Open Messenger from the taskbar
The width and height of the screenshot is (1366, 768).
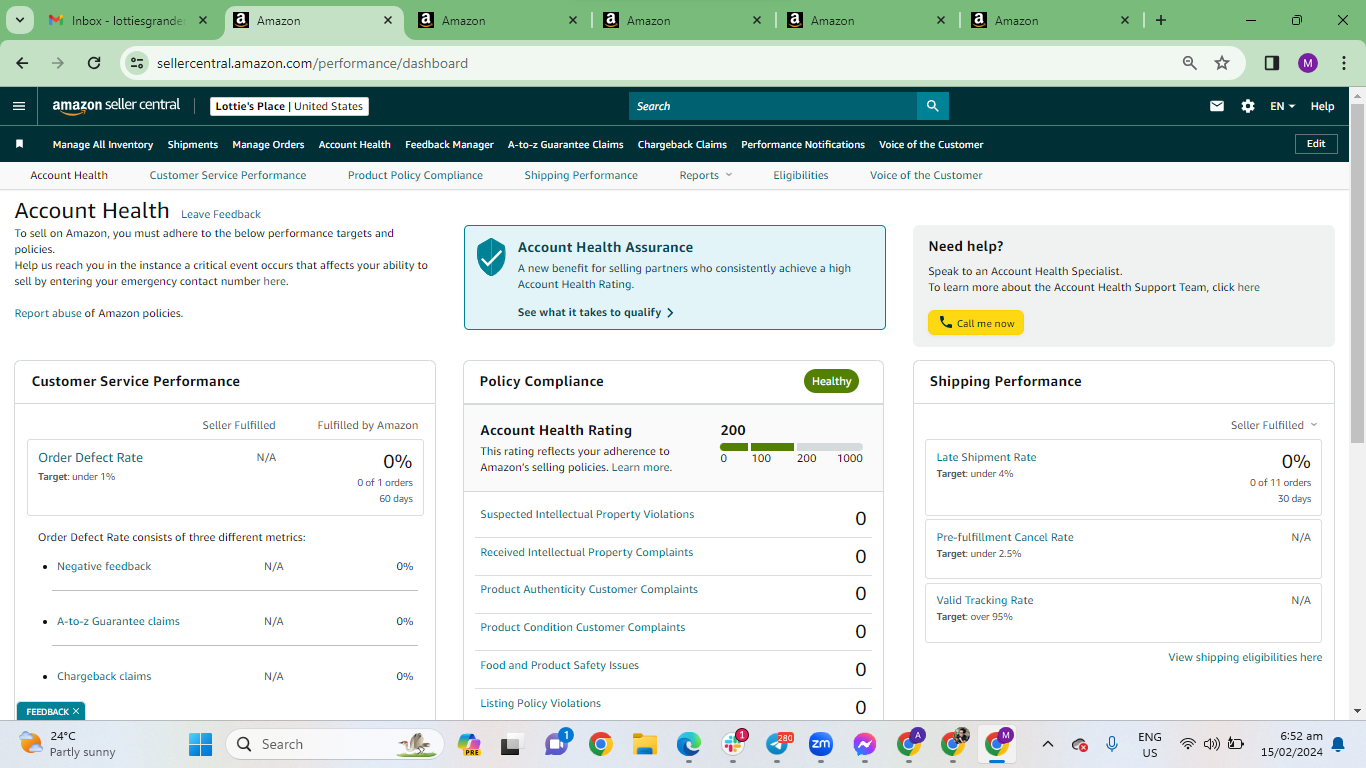[865, 744]
